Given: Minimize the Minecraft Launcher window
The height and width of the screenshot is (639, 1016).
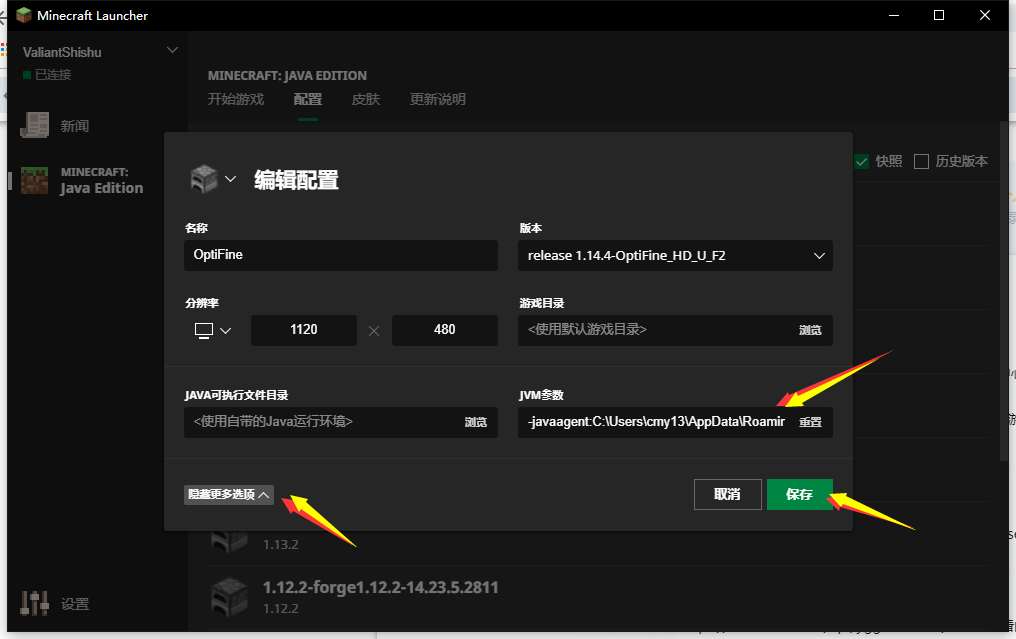Looking at the screenshot, I should (x=894, y=15).
